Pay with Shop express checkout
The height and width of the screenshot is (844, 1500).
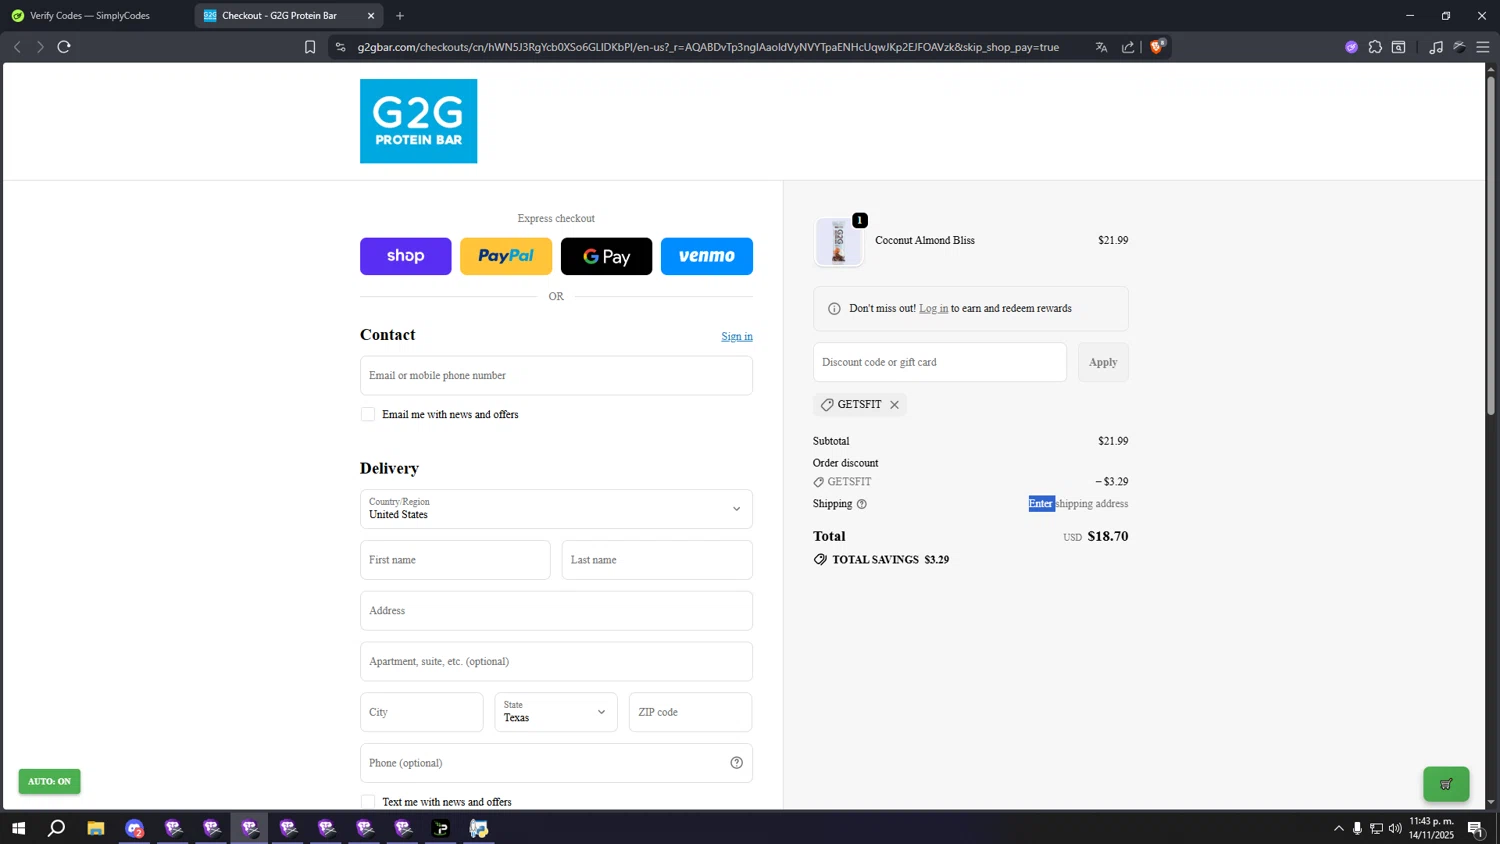tap(405, 256)
